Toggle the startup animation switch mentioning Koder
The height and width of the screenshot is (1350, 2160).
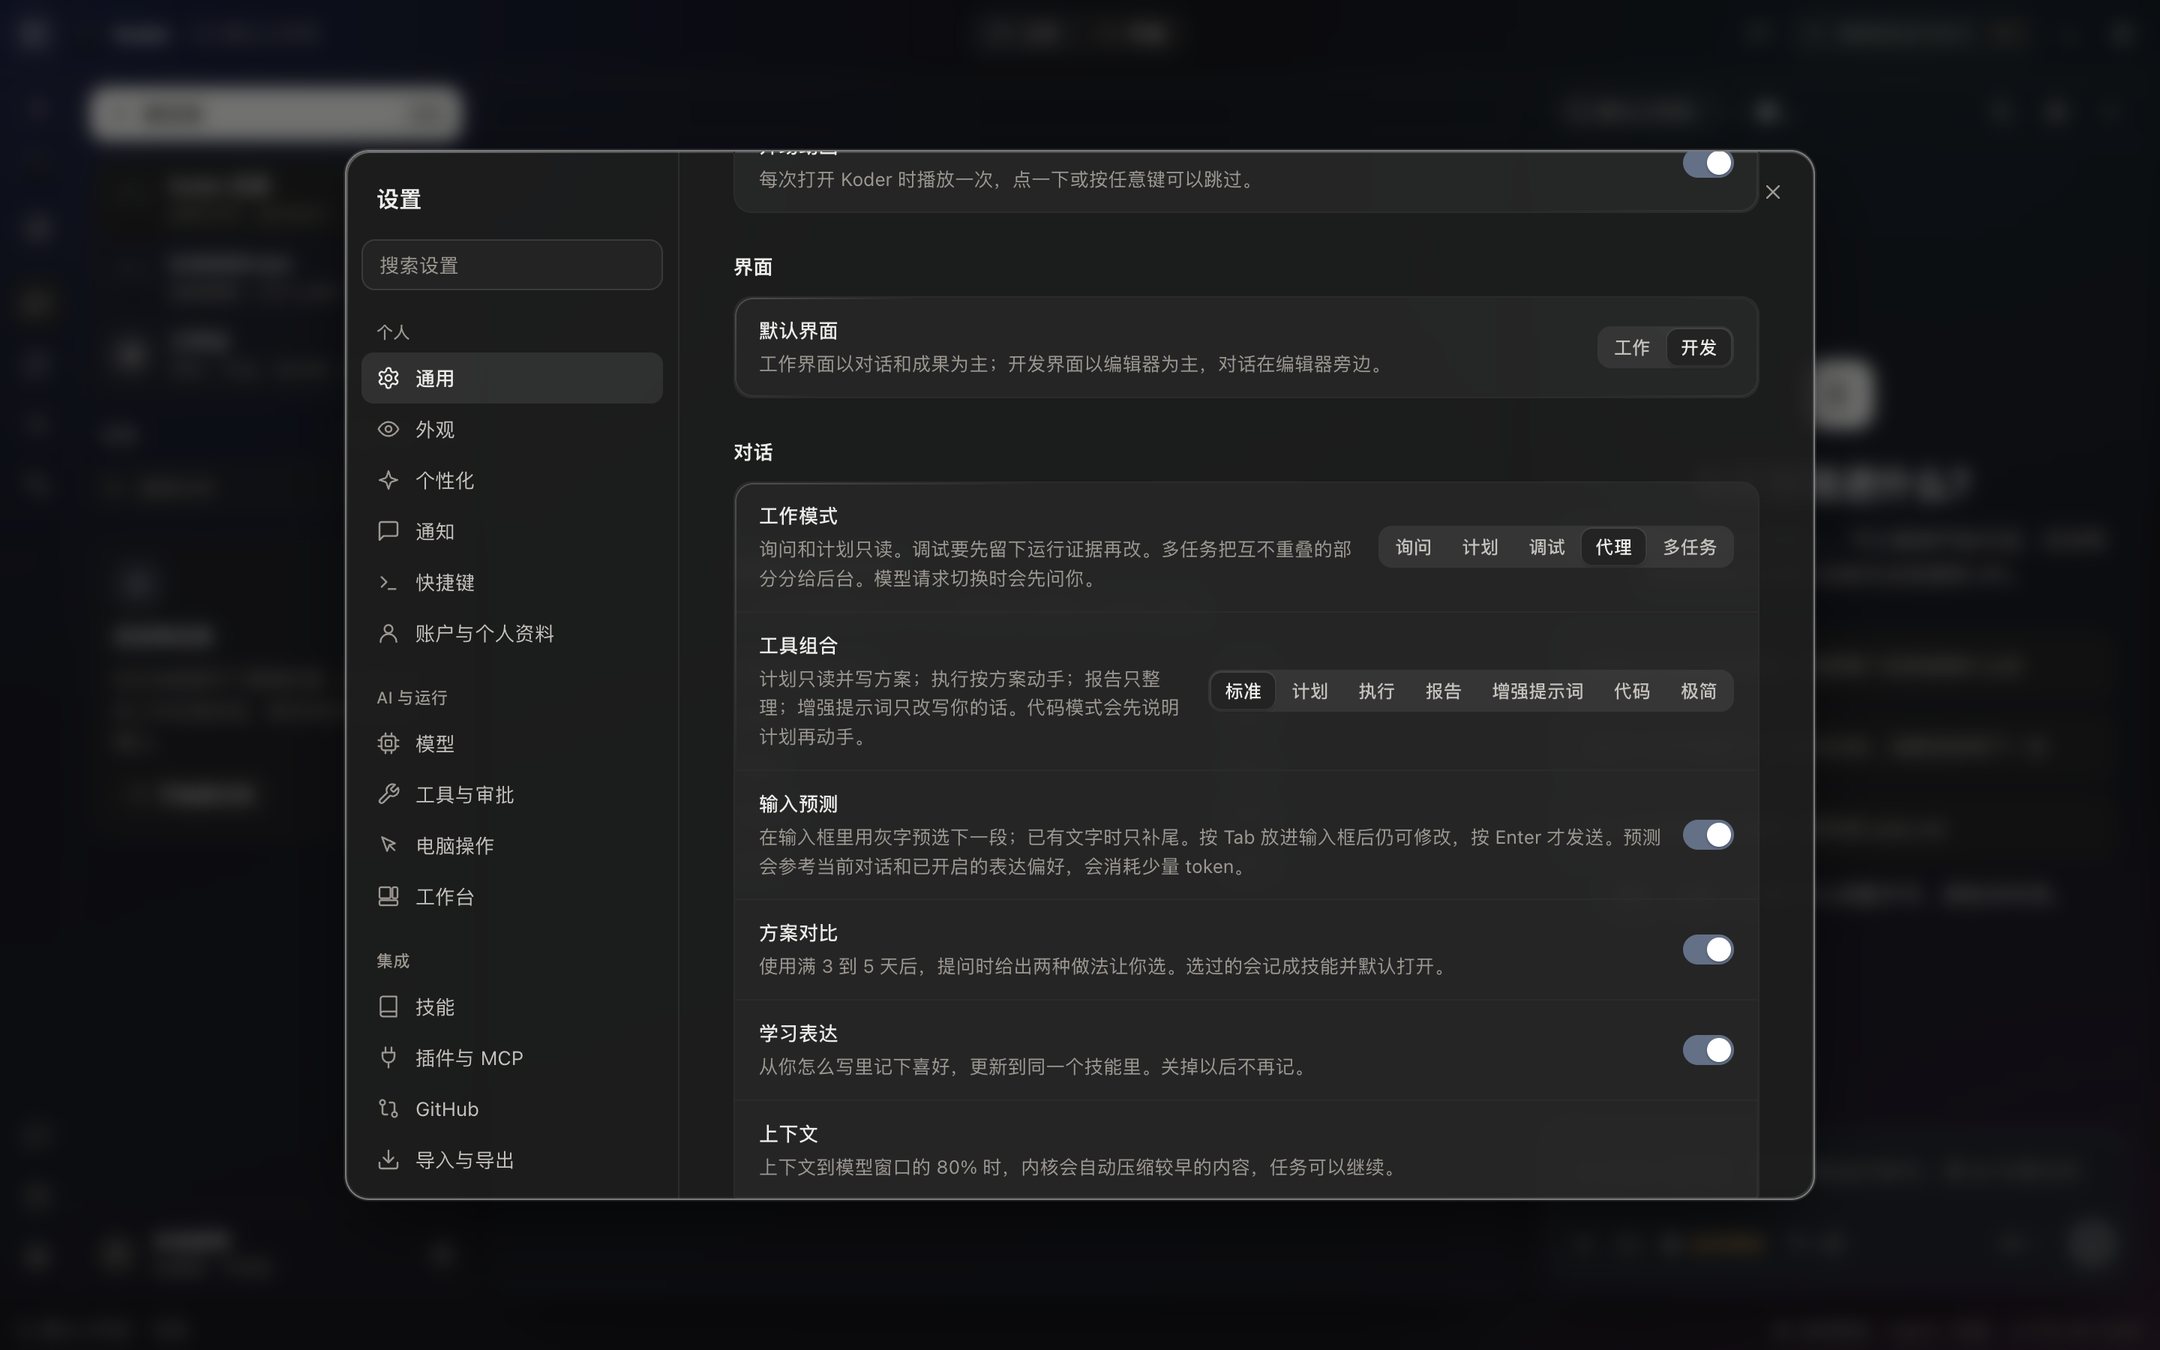coord(1707,164)
